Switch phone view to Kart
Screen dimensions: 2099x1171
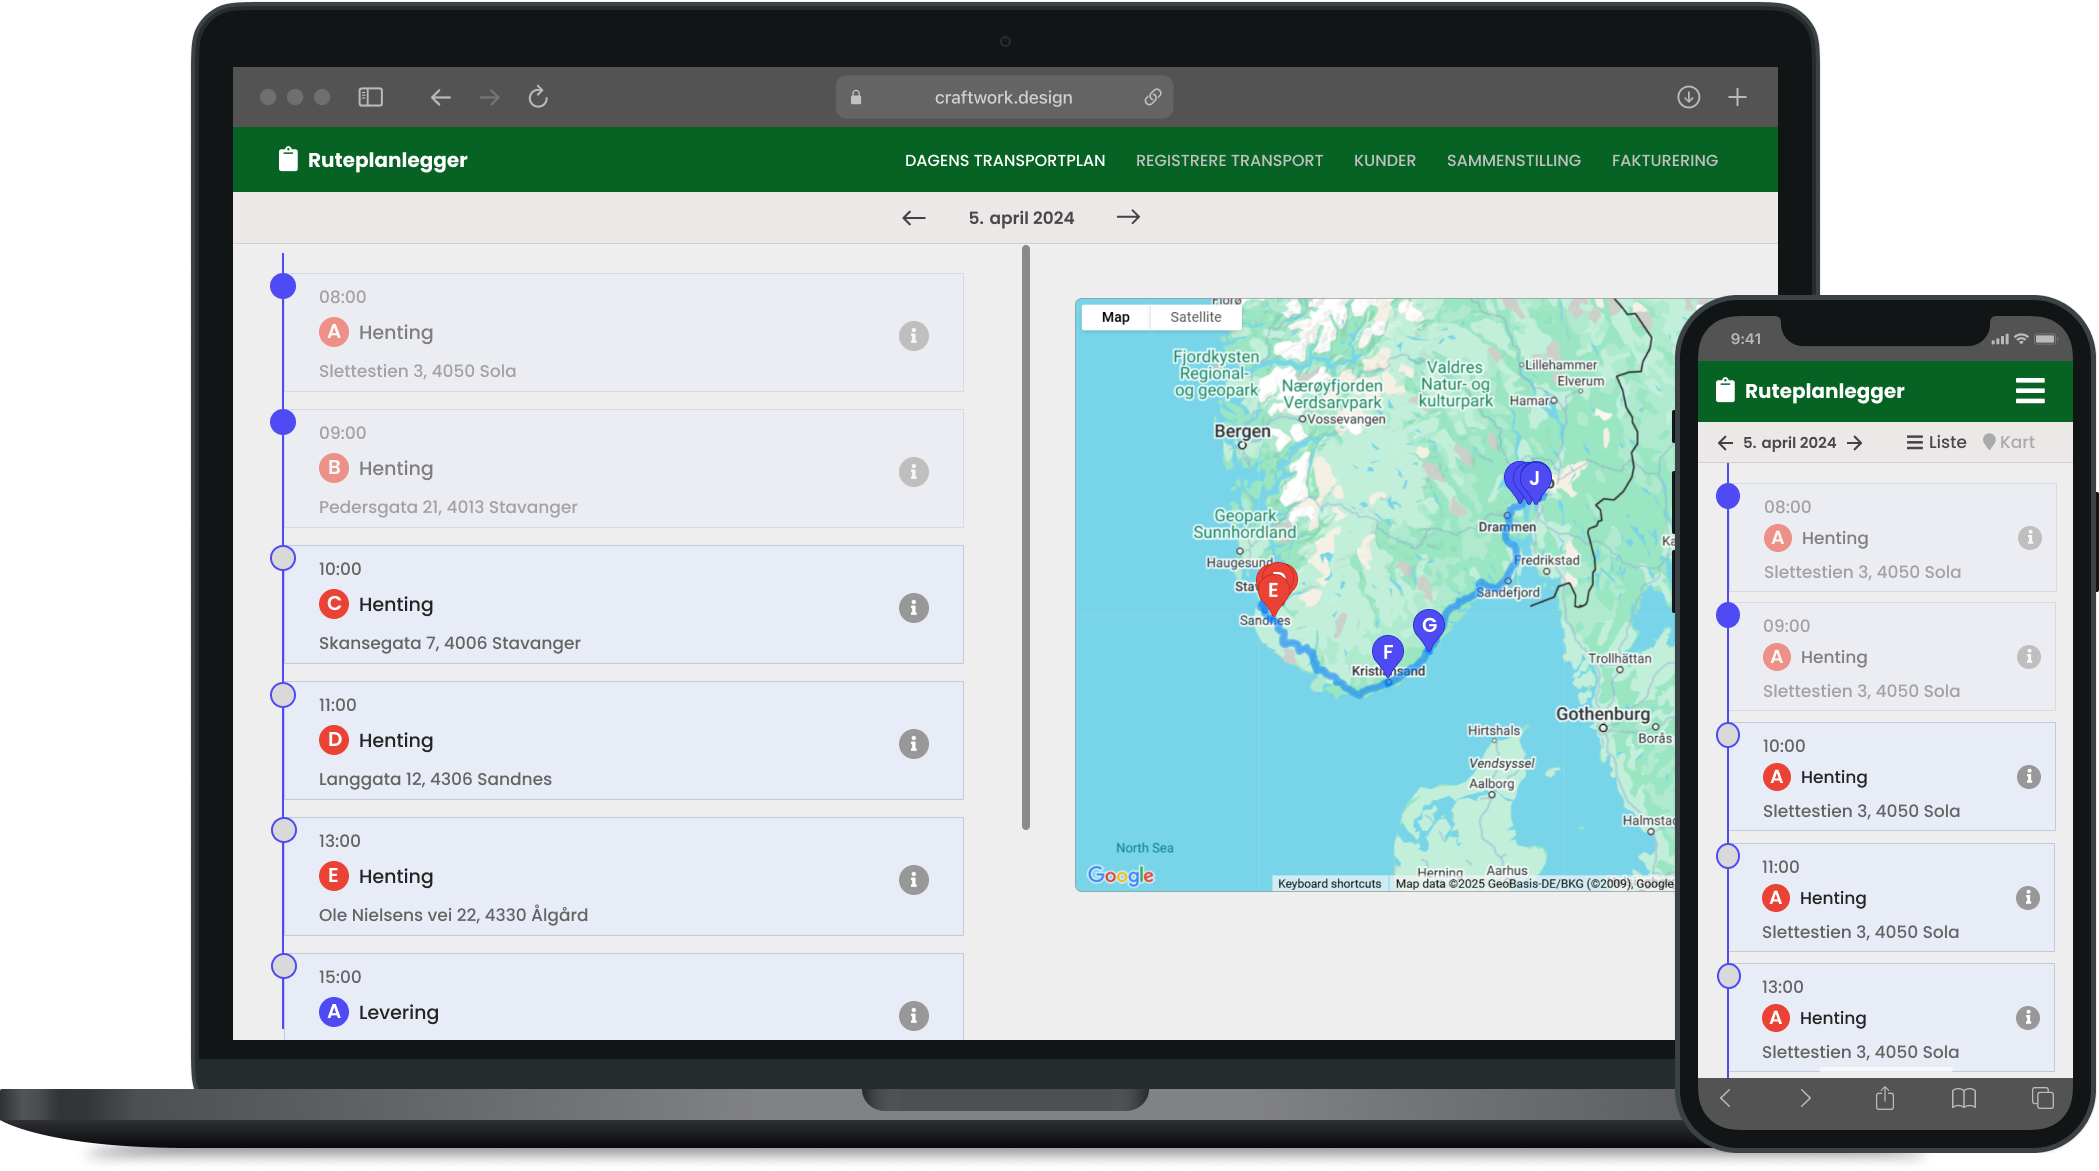coord(2009,442)
